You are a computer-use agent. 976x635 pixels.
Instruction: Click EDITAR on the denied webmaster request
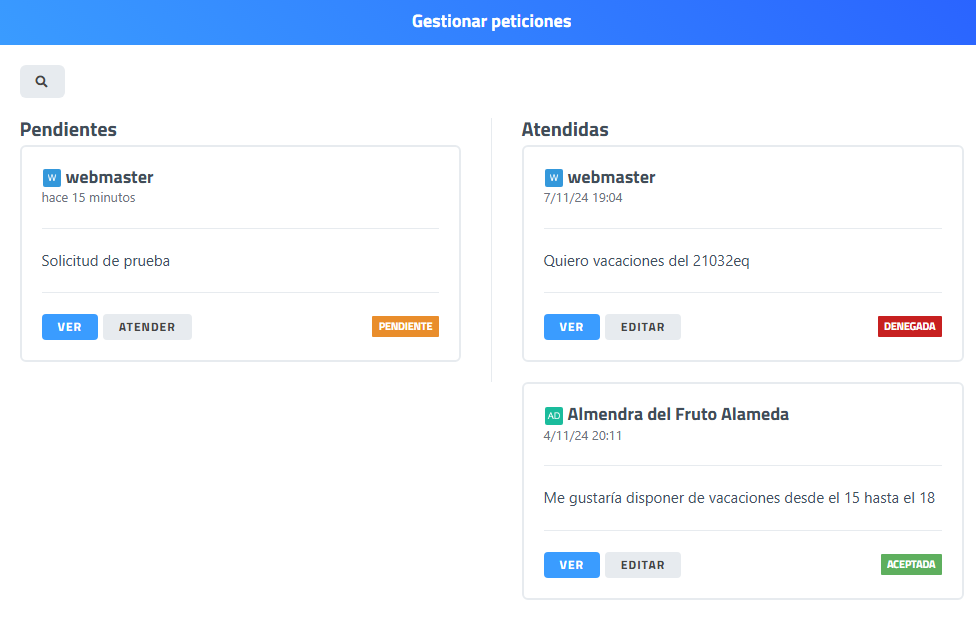point(642,327)
